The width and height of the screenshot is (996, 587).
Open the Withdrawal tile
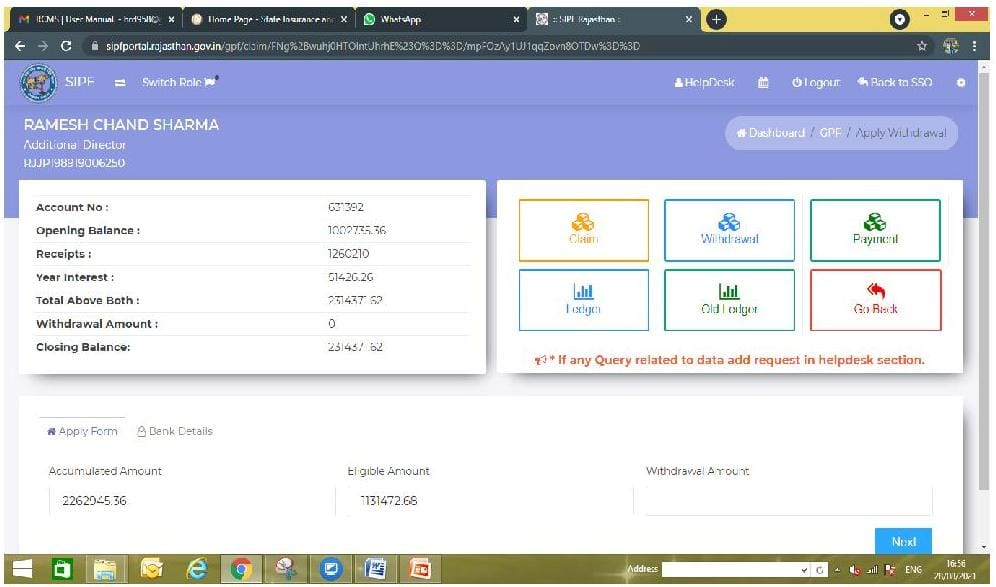click(729, 230)
